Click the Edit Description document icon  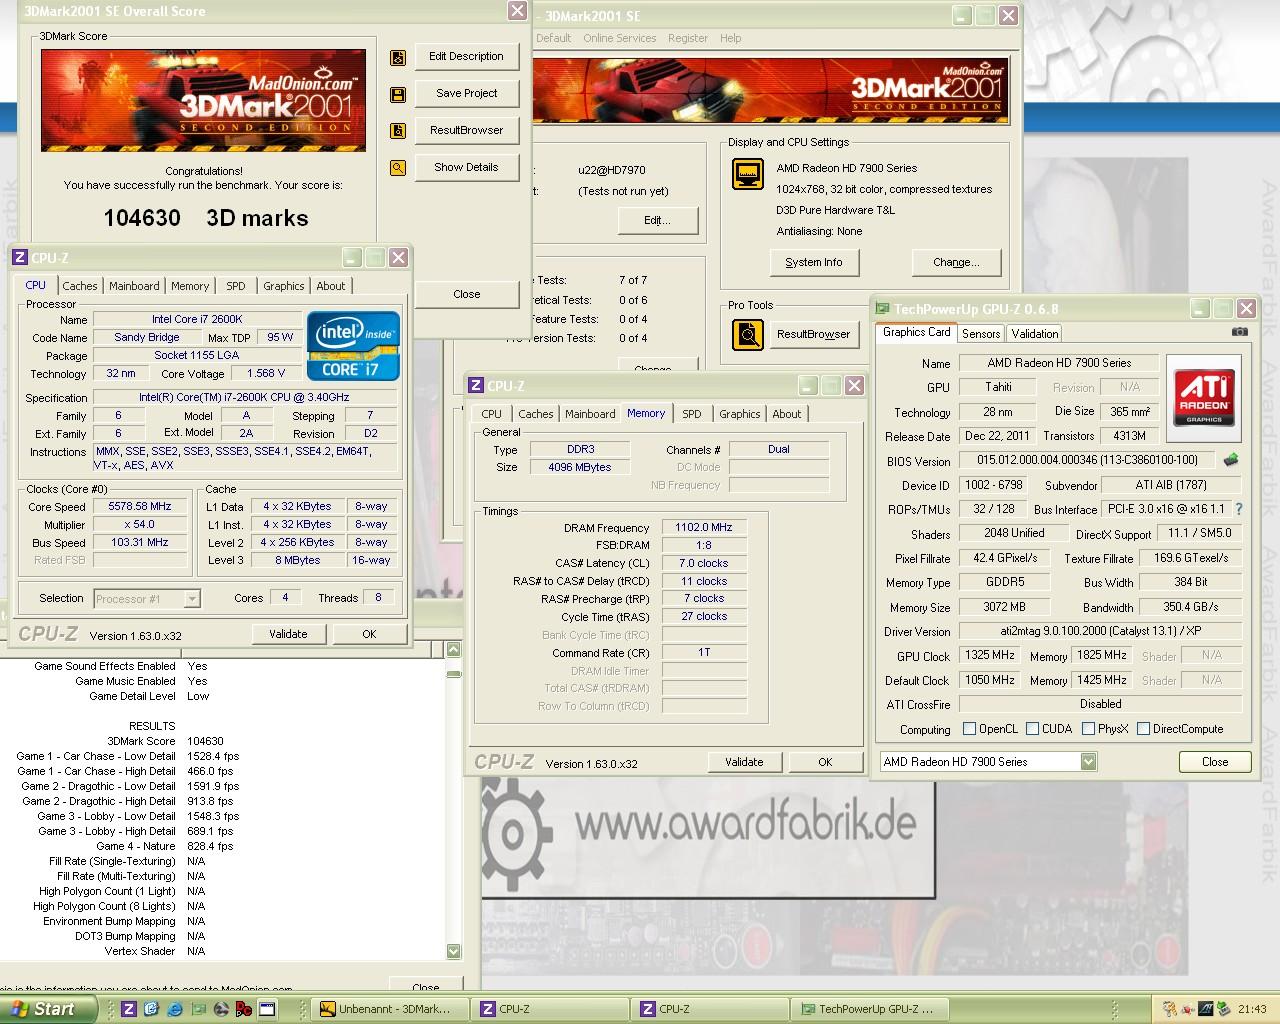(x=398, y=58)
